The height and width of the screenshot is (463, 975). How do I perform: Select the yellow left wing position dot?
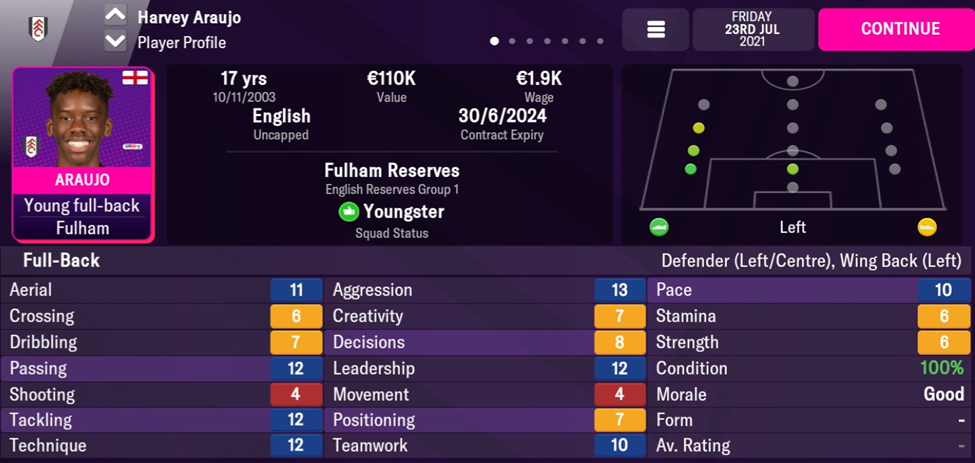[698, 128]
